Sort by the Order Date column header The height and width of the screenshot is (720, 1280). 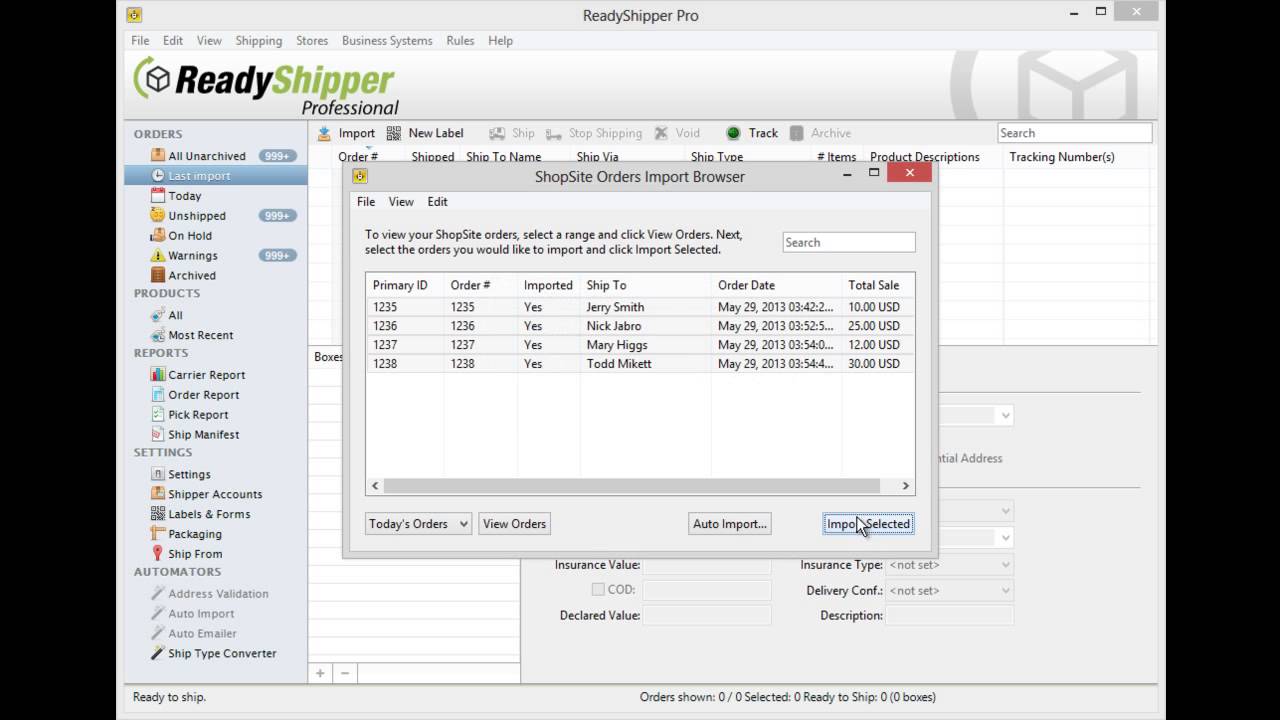coord(776,285)
